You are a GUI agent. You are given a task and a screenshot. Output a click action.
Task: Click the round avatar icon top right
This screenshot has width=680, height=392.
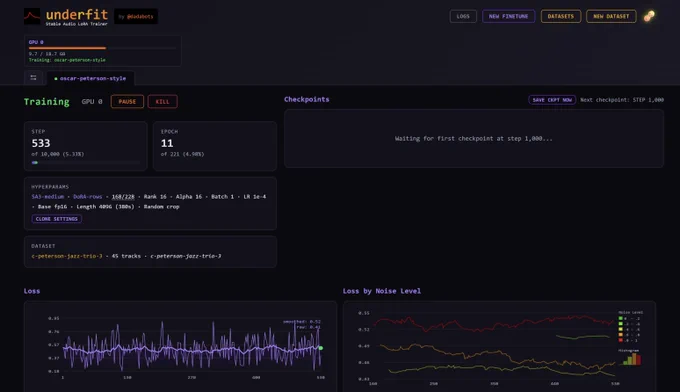point(649,16)
